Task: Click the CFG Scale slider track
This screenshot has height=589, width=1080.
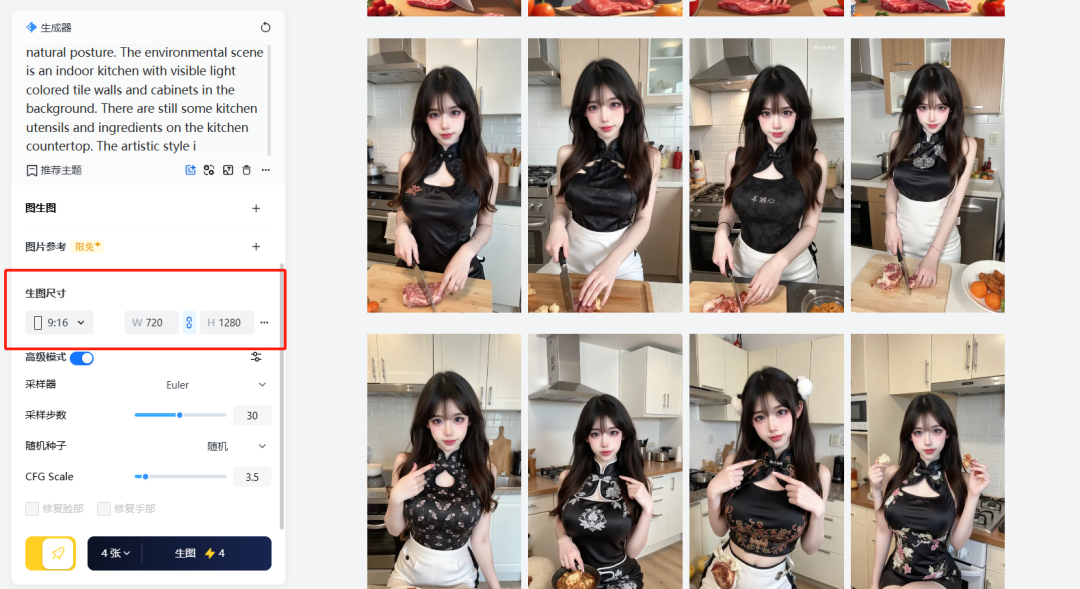Action: [x=181, y=477]
